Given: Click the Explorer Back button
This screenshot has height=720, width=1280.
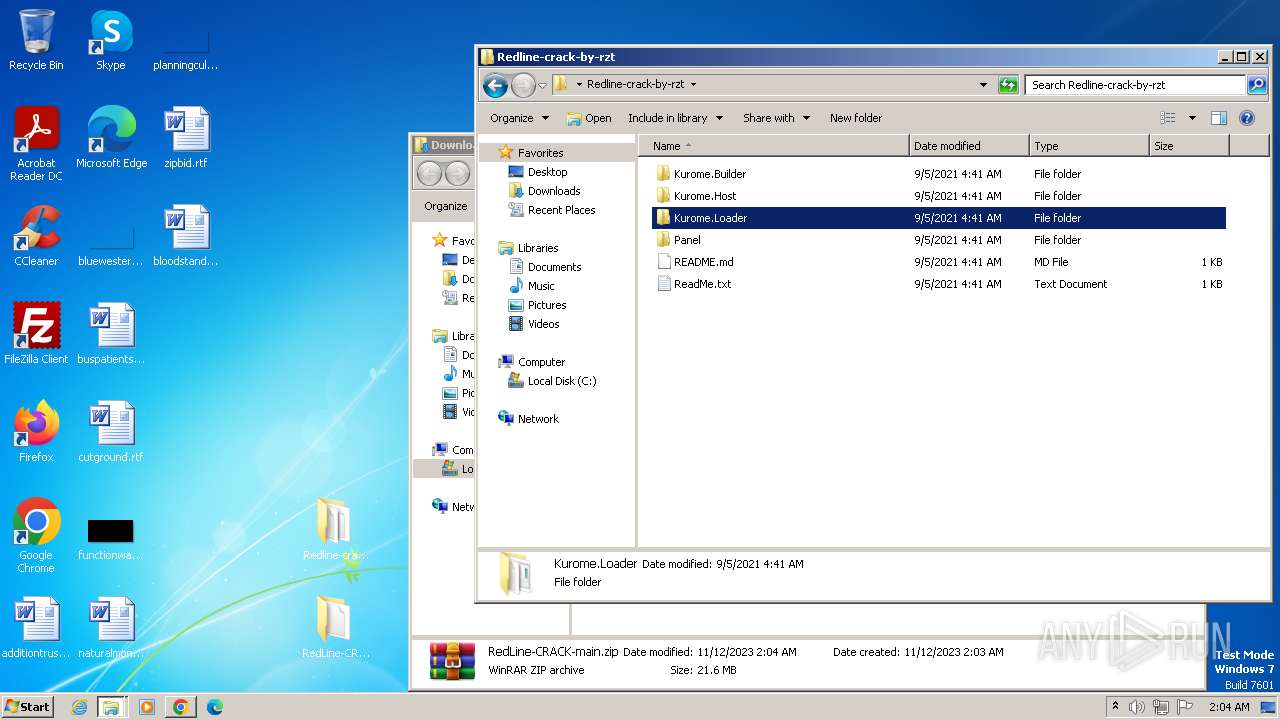Looking at the screenshot, I should pos(495,85).
